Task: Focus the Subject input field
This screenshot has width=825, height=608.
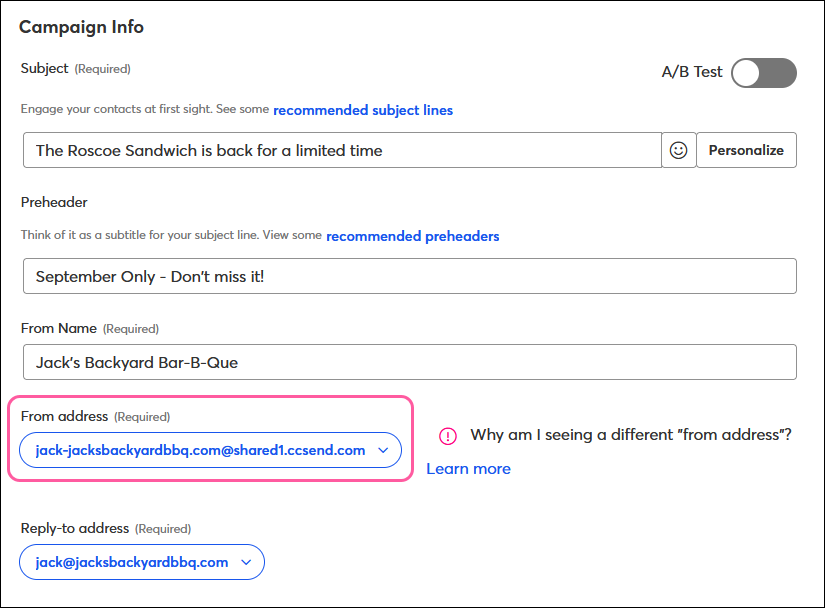Action: click(x=342, y=150)
